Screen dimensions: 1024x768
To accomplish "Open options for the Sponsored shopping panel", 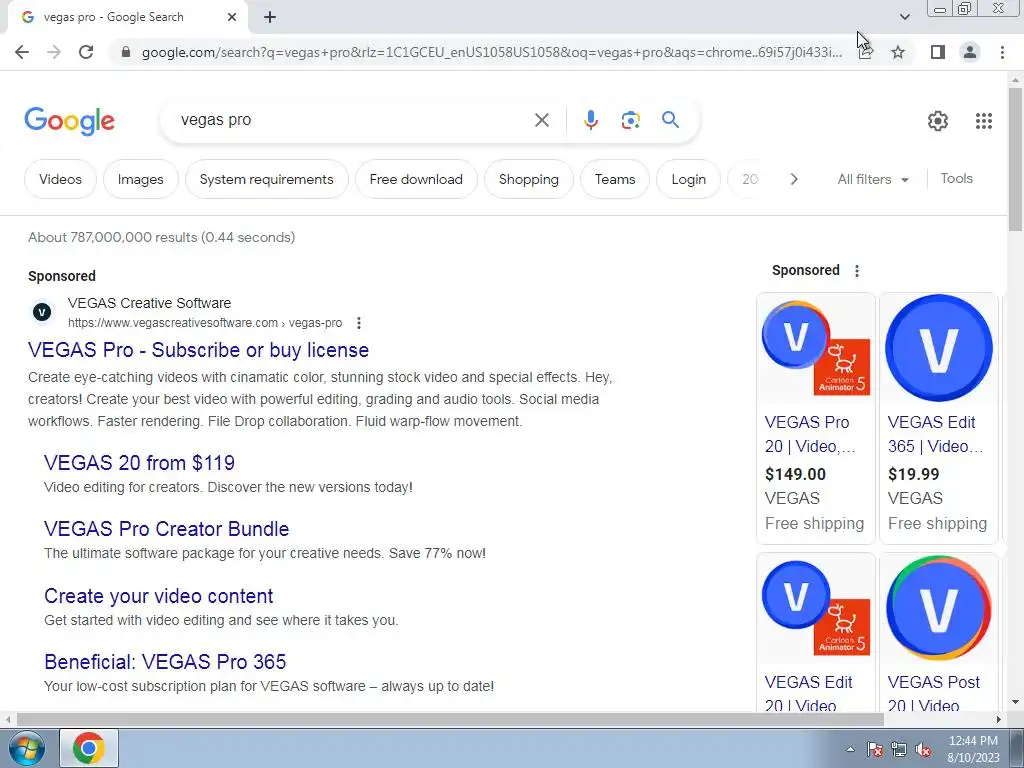I will [857, 270].
